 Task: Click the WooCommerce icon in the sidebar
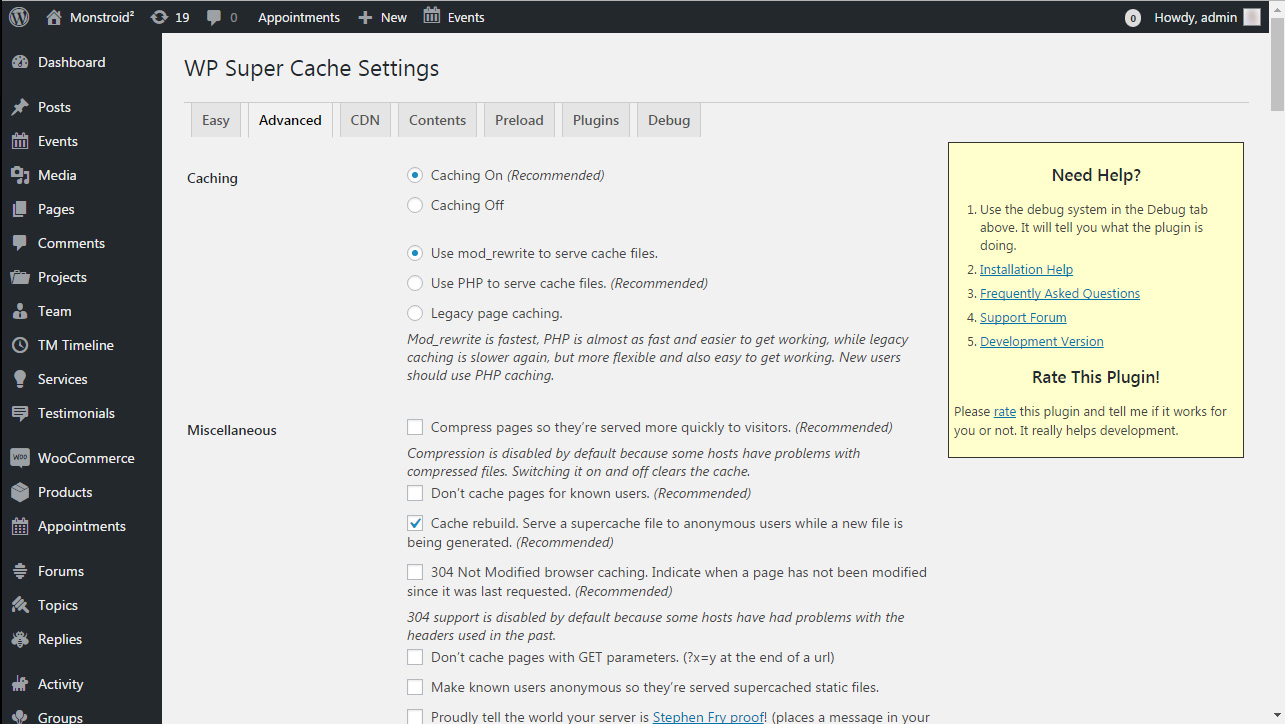pos(20,458)
